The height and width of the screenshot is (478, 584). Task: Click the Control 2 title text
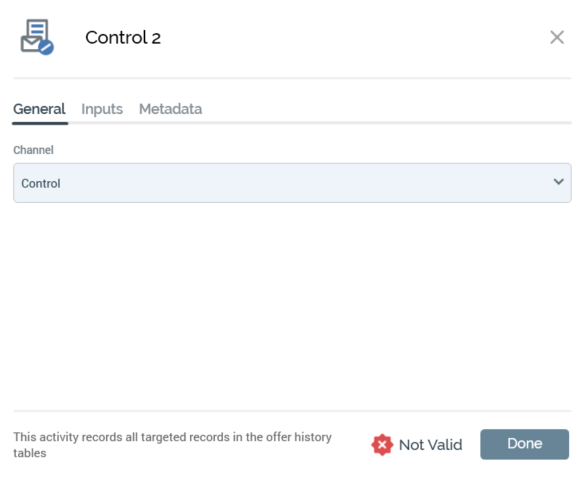click(x=123, y=38)
